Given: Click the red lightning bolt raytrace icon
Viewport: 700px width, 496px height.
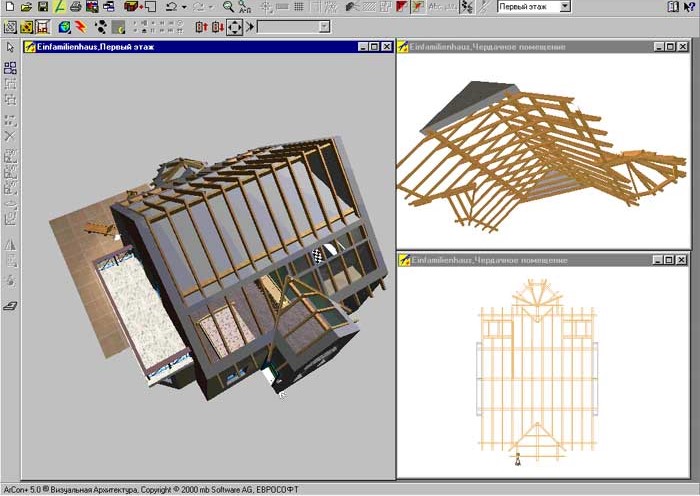Looking at the screenshot, I should [81, 27].
